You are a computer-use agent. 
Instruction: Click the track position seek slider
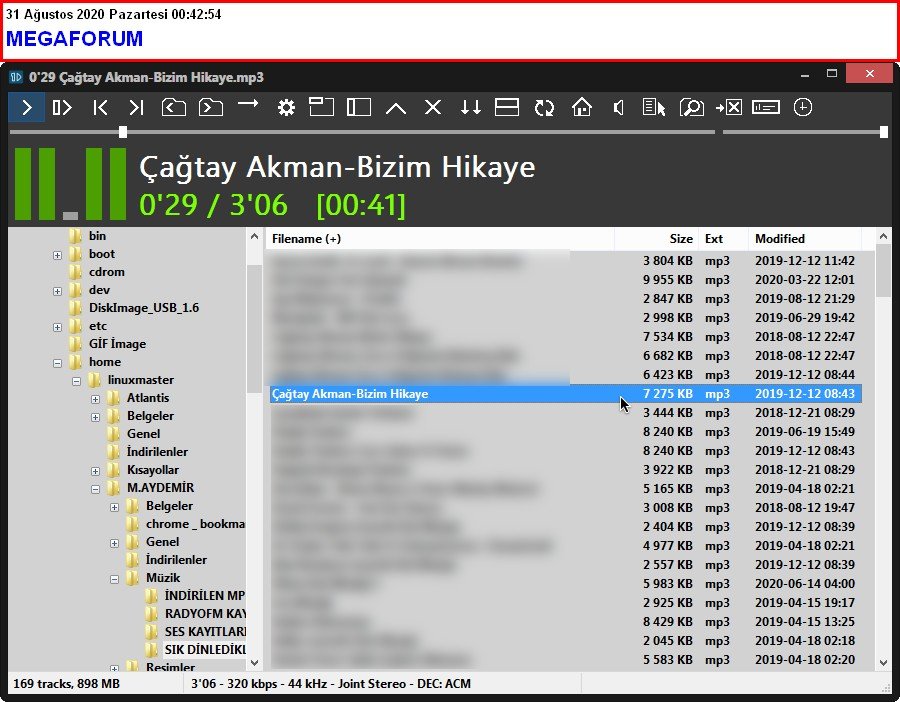362,132
